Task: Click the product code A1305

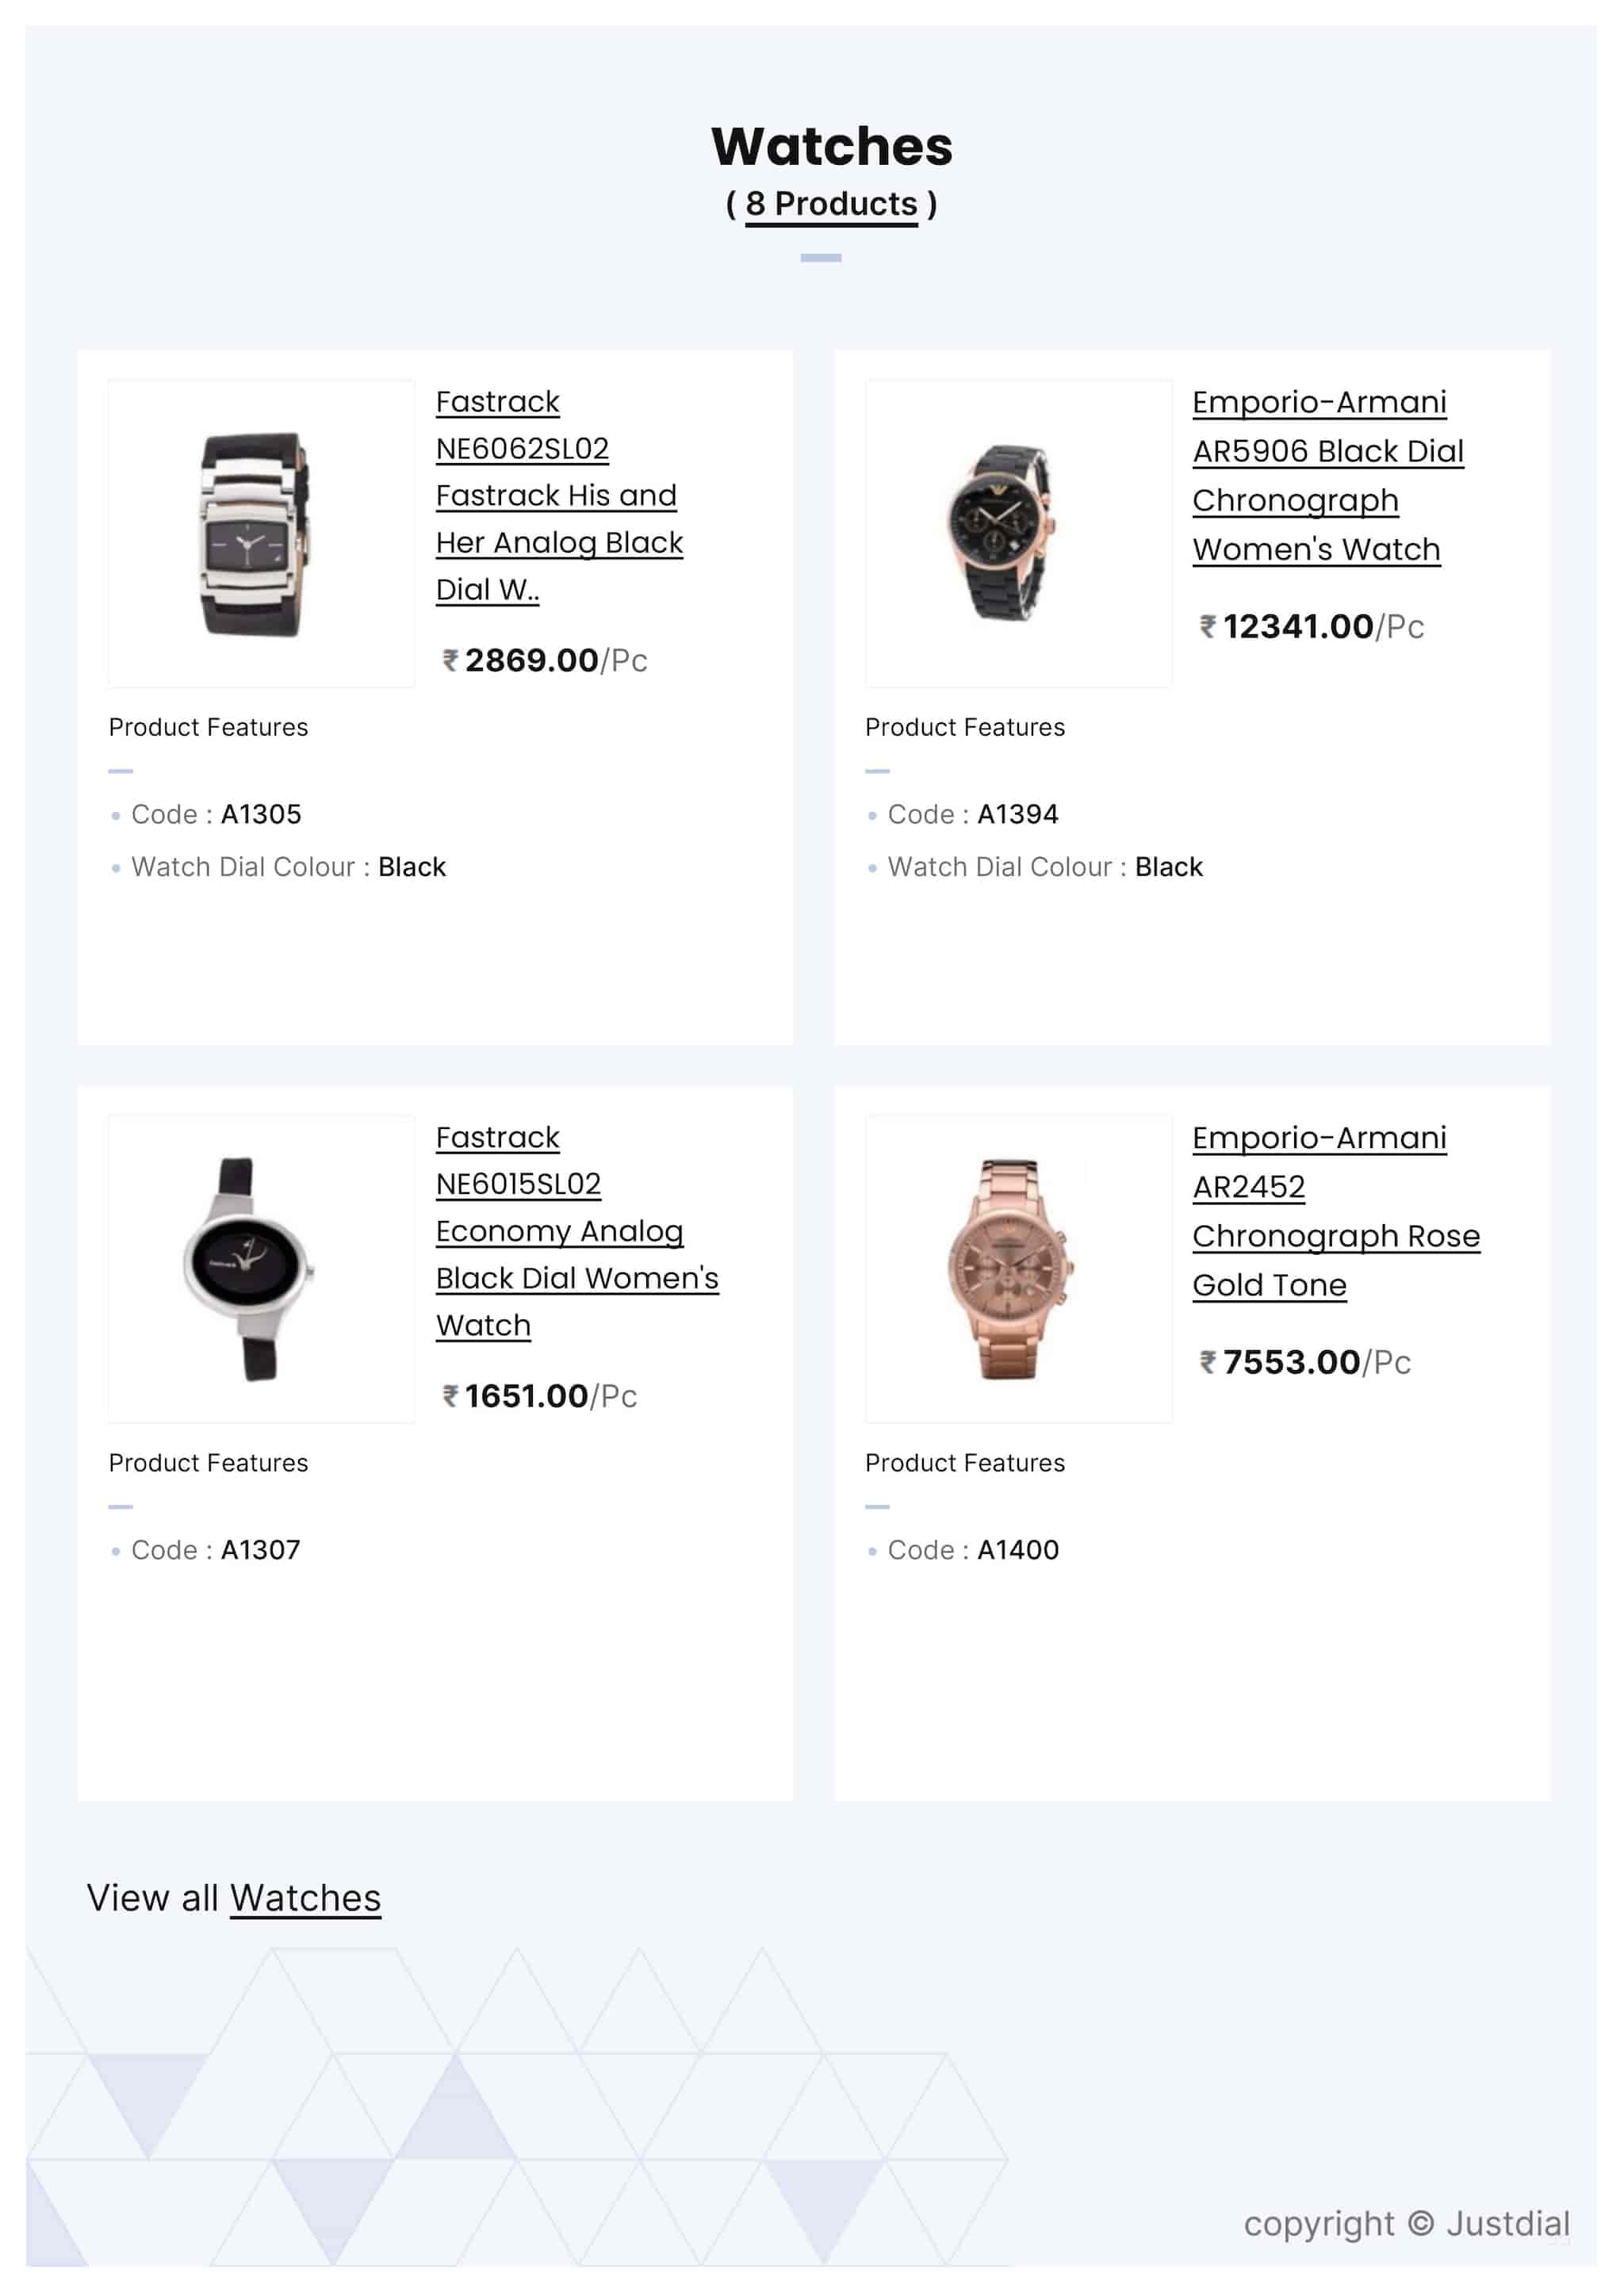Action: tap(261, 815)
